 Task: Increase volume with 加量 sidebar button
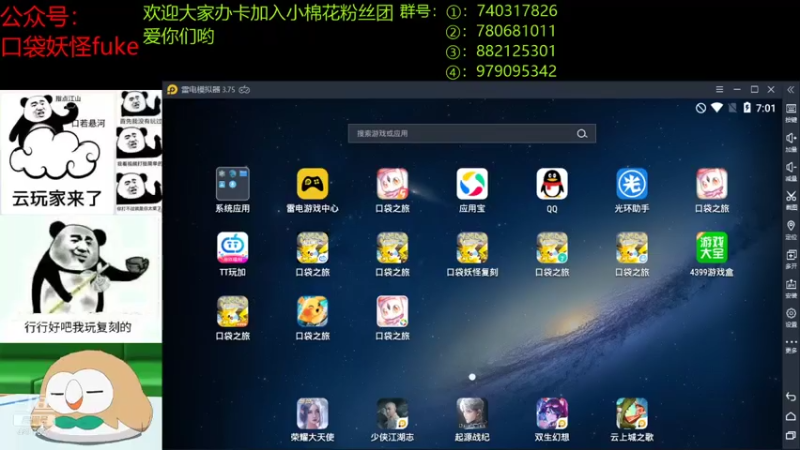tap(791, 142)
